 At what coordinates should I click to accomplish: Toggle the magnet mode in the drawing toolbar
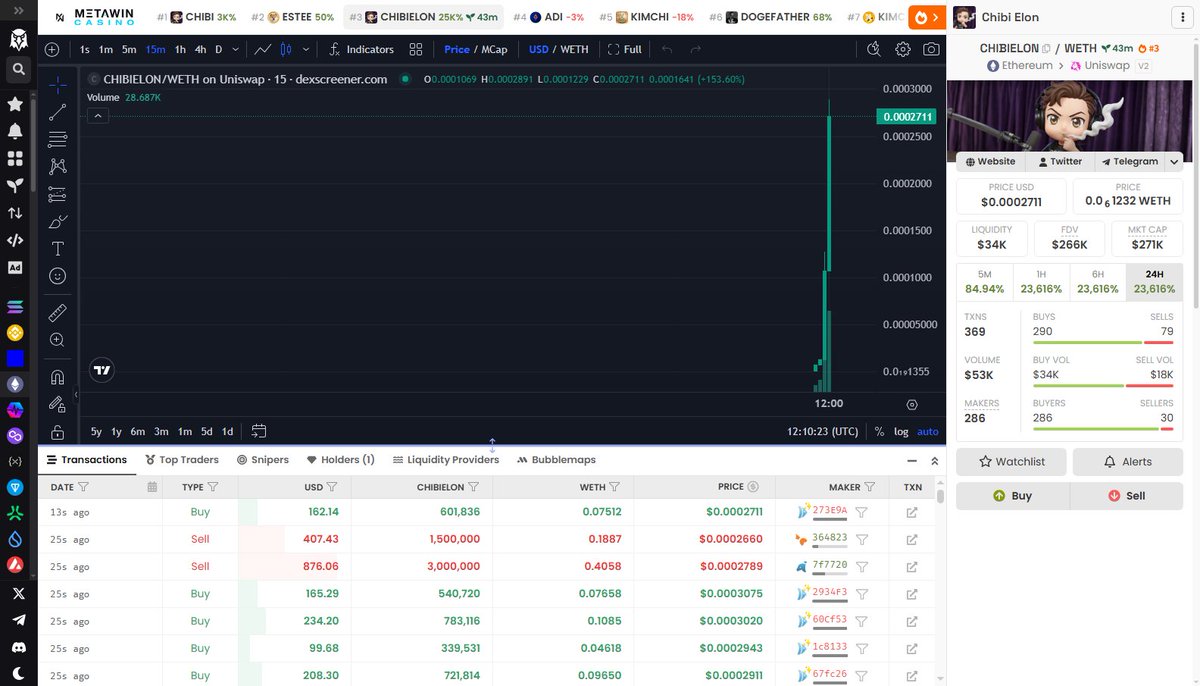point(57,378)
